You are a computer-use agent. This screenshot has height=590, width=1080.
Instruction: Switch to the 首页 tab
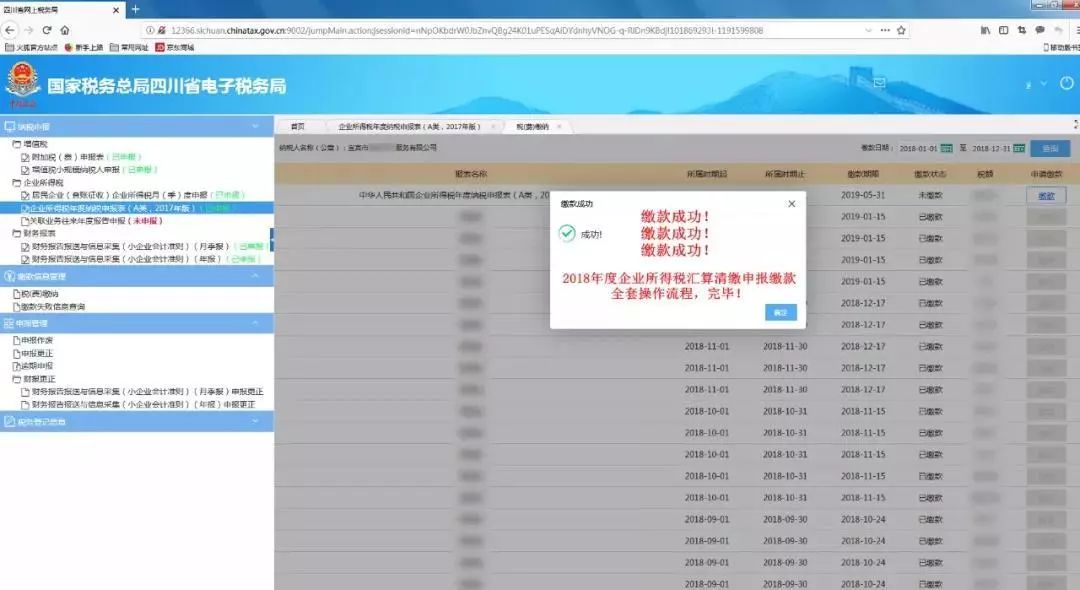pyautogui.click(x=297, y=127)
